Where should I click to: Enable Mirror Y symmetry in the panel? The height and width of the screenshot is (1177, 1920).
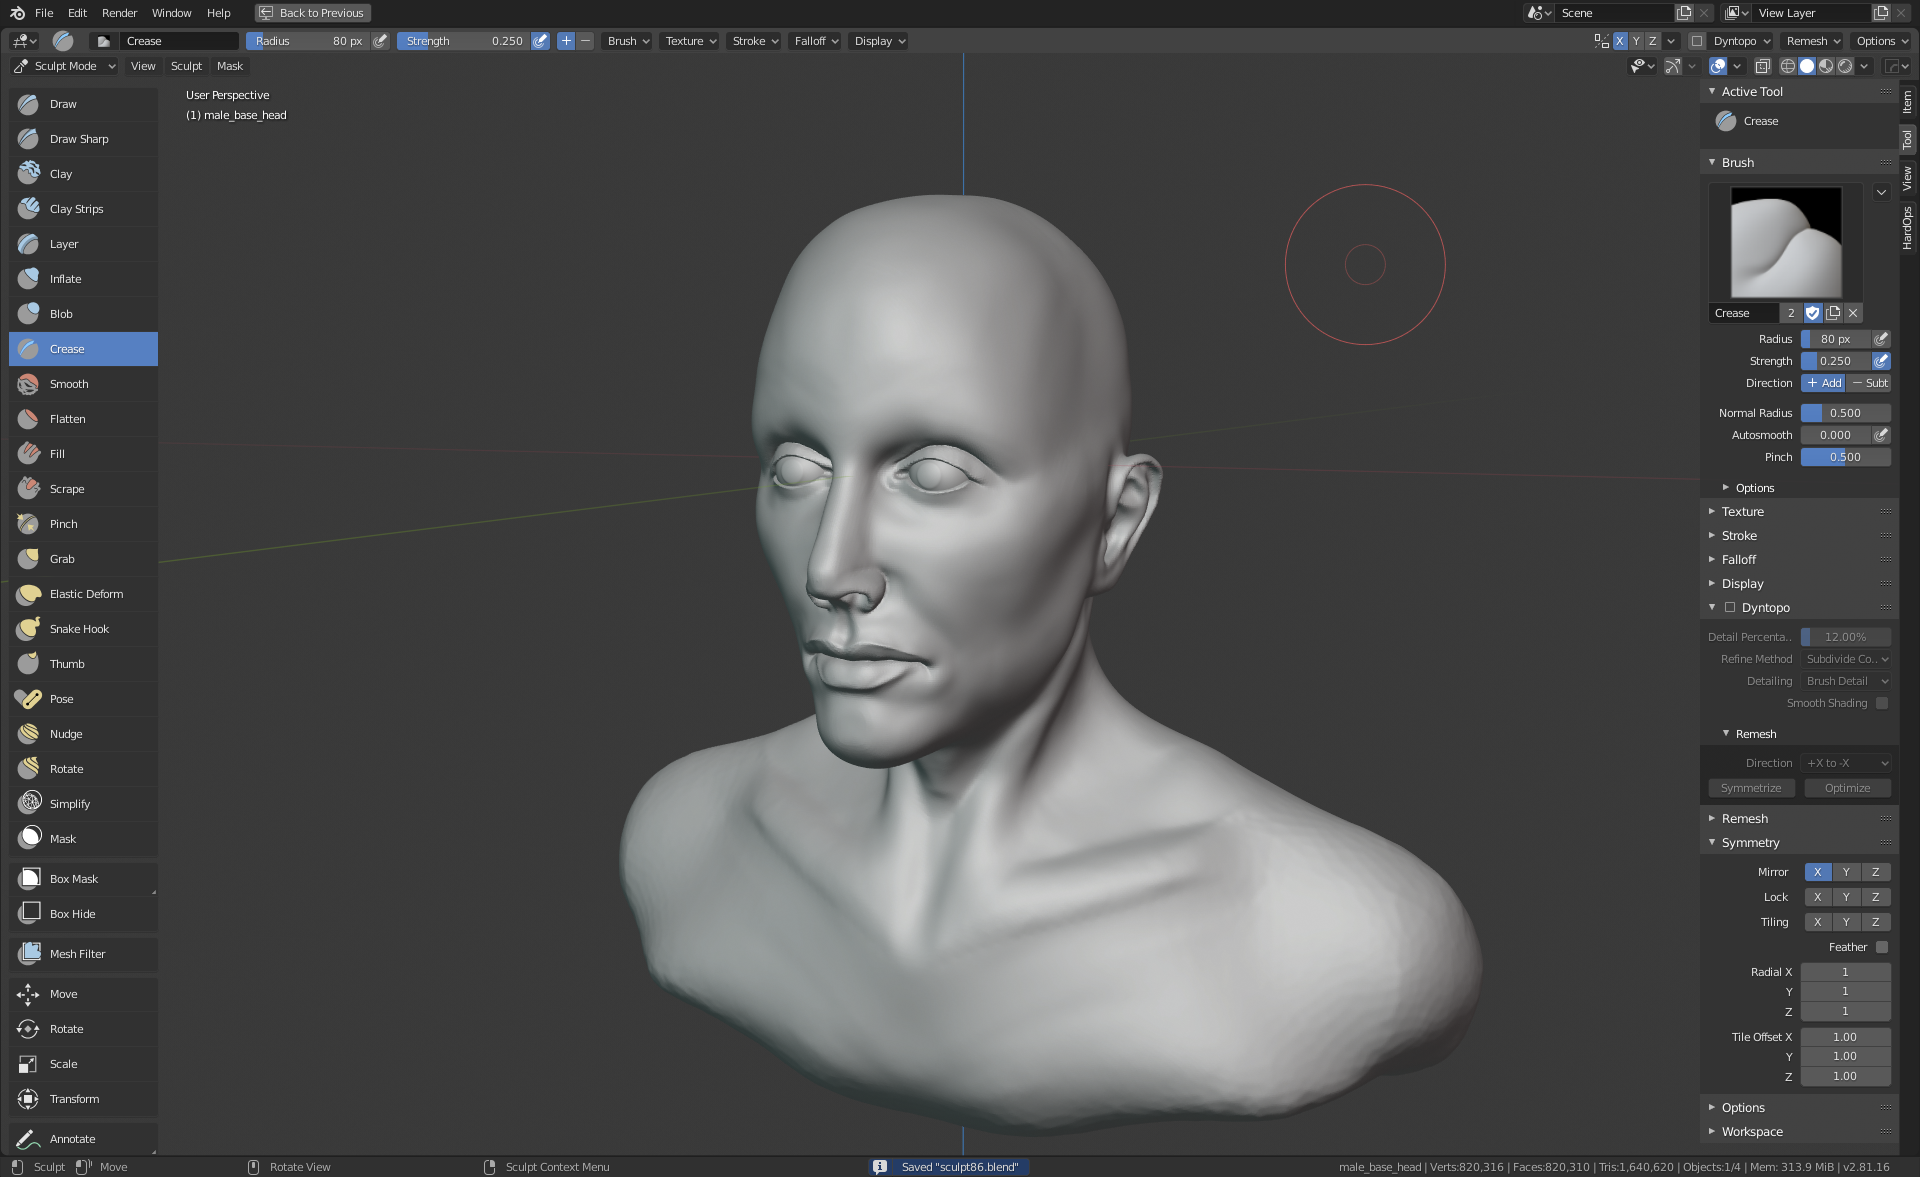[1846, 872]
